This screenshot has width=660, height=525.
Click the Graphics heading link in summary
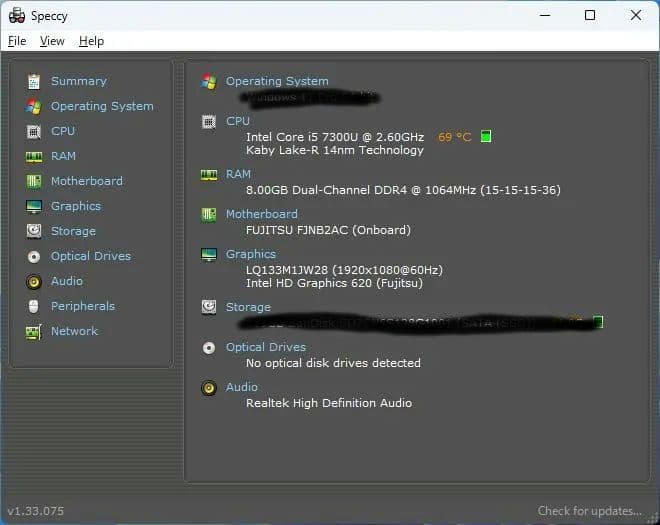tap(251, 254)
